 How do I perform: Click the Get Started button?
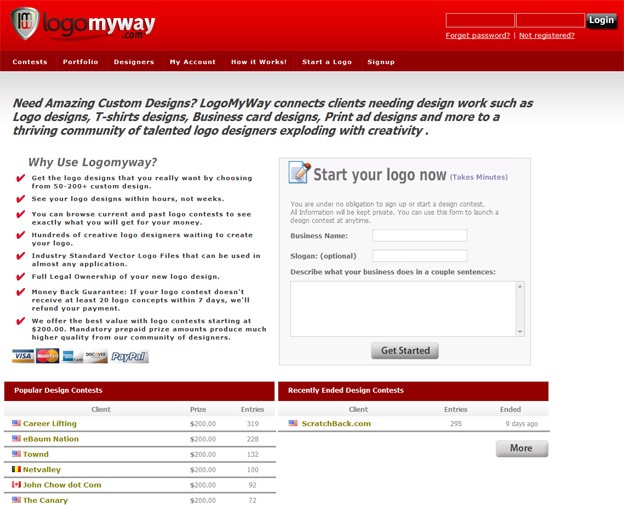(x=405, y=350)
